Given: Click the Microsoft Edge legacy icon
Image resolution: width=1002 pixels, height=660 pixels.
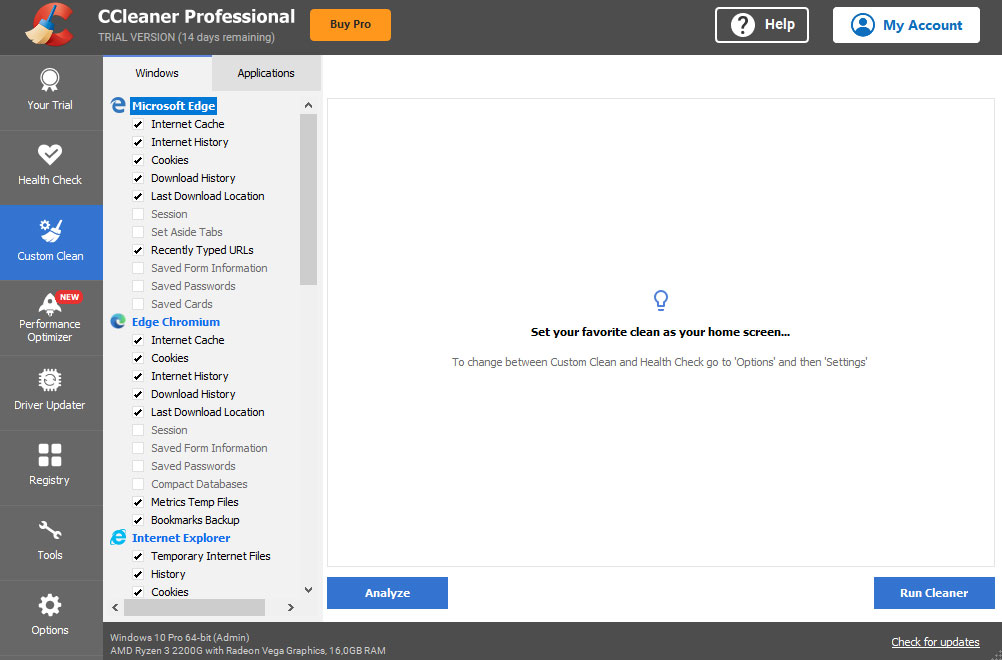Looking at the screenshot, I should (118, 105).
